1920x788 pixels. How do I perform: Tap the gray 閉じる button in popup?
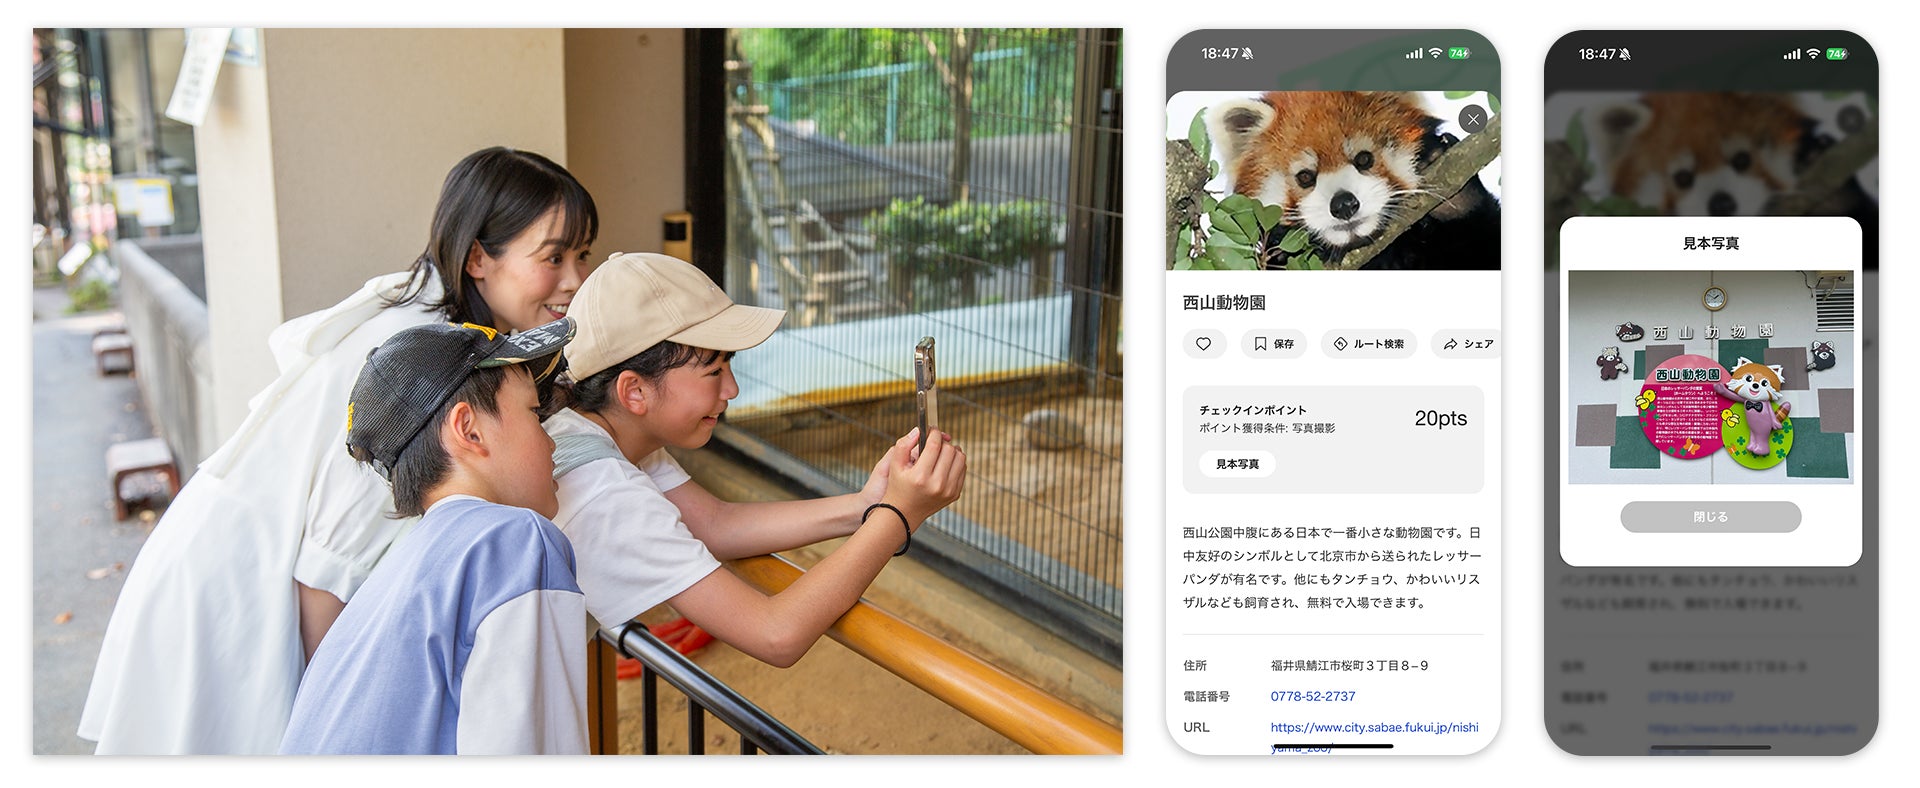click(1710, 517)
